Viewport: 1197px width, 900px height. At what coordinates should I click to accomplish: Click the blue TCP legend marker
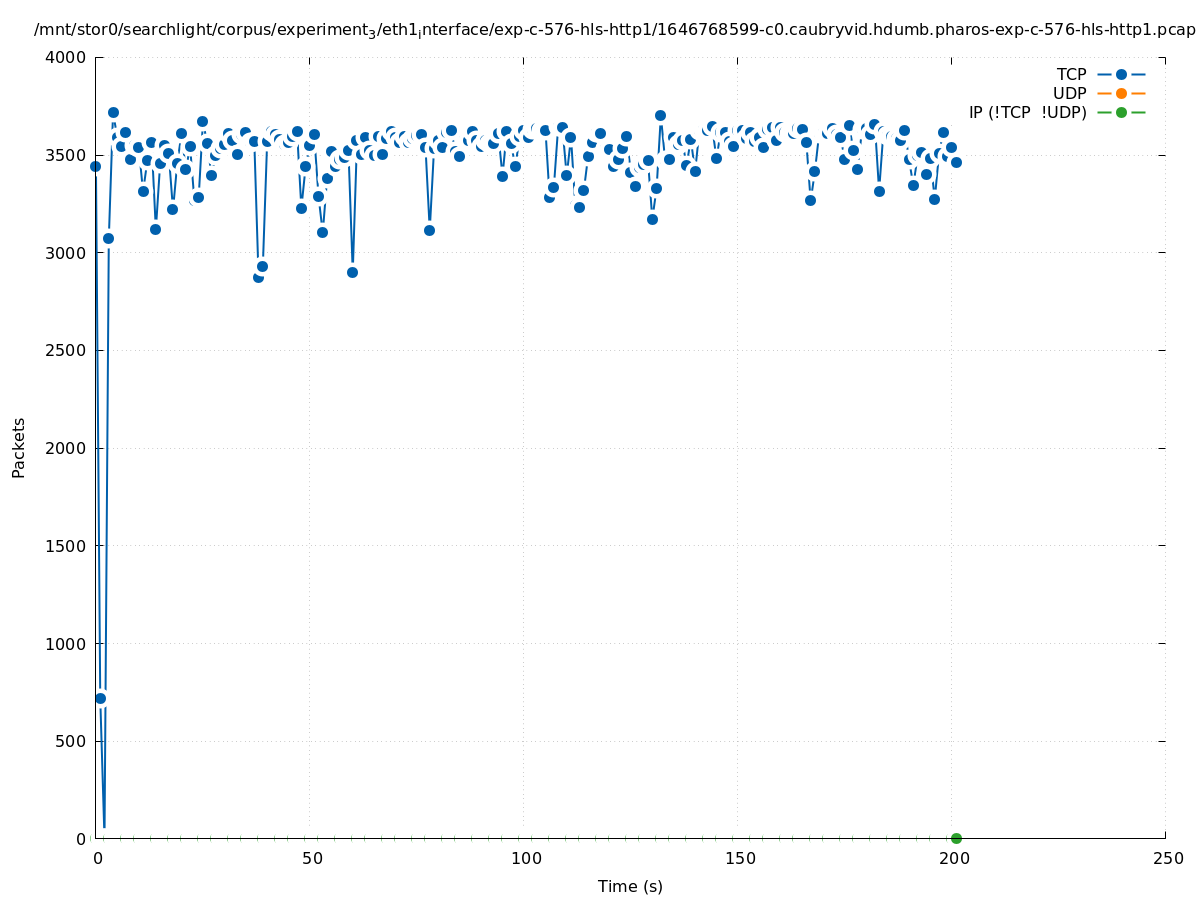click(1121, 75)
